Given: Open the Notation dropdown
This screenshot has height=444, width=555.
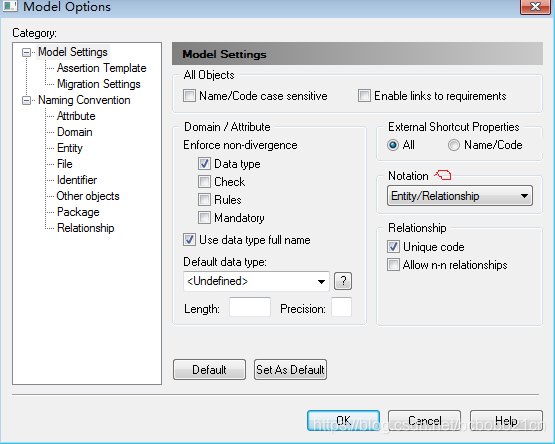Looking at the screenshot, I should [460, 196].
